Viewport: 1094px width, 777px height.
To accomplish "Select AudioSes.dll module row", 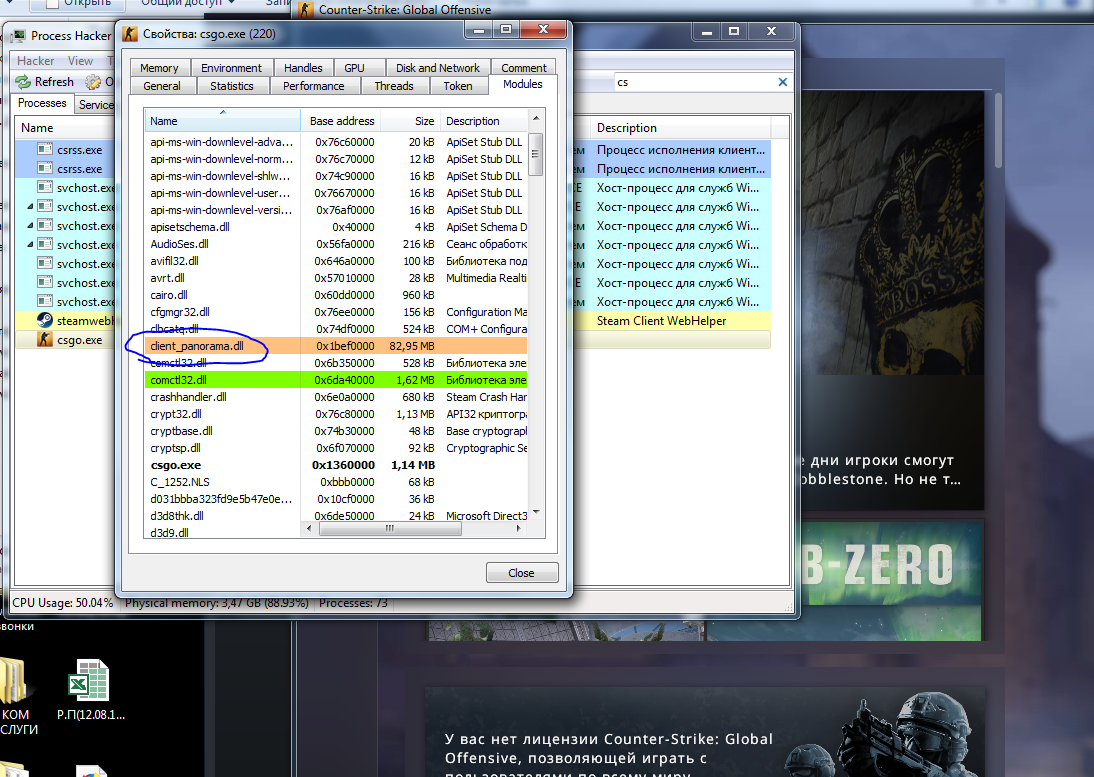I will tap(336, 244).
